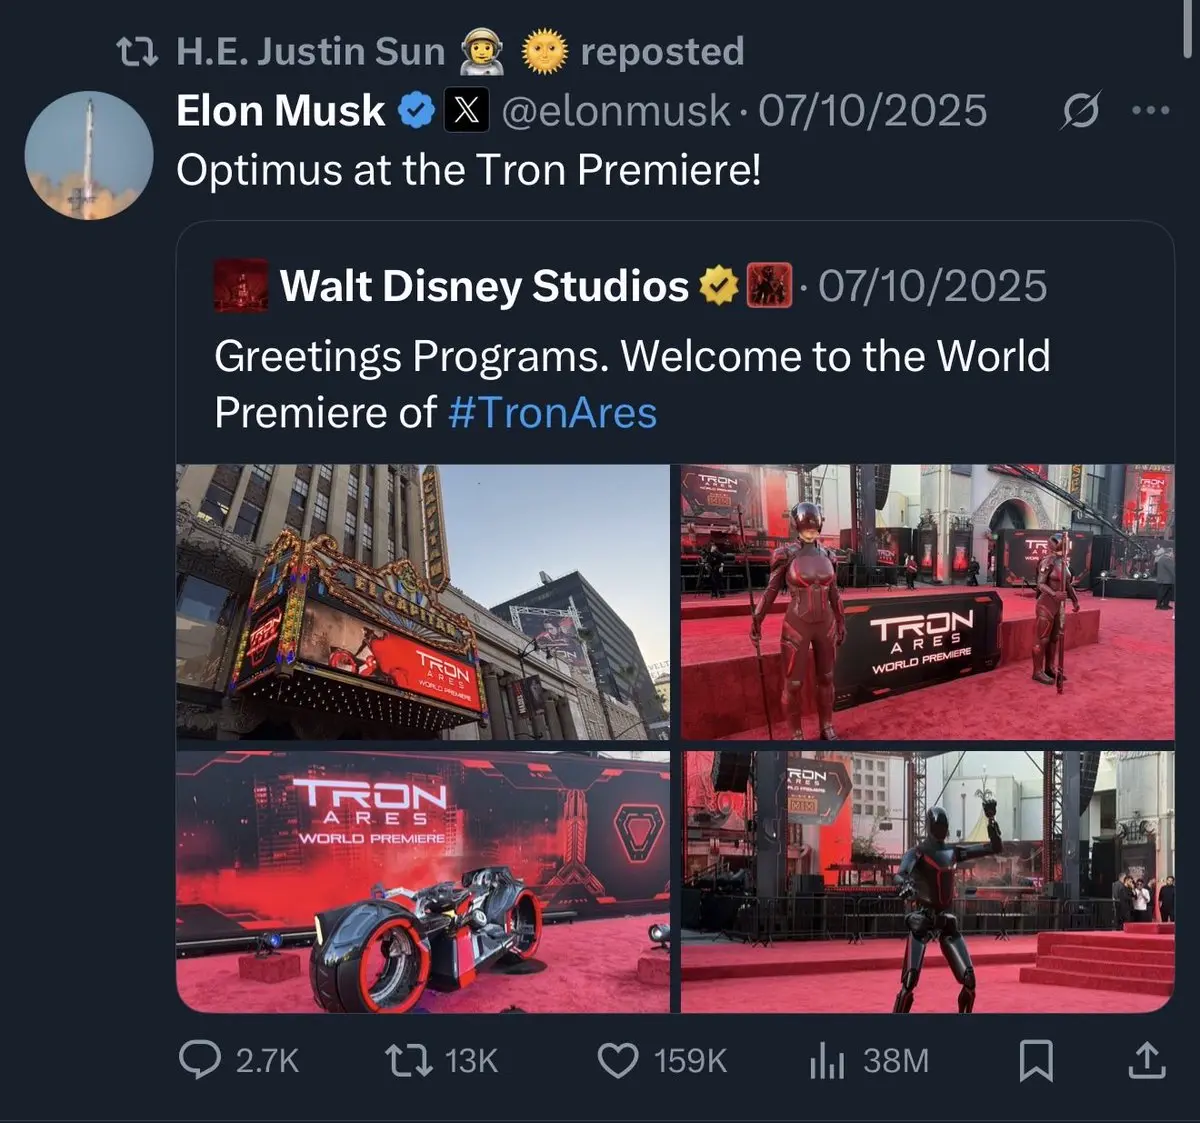View the El Capitan theatre marquee photo
The height and width of the screenshot is (1123, 1200).
(423, 602)
